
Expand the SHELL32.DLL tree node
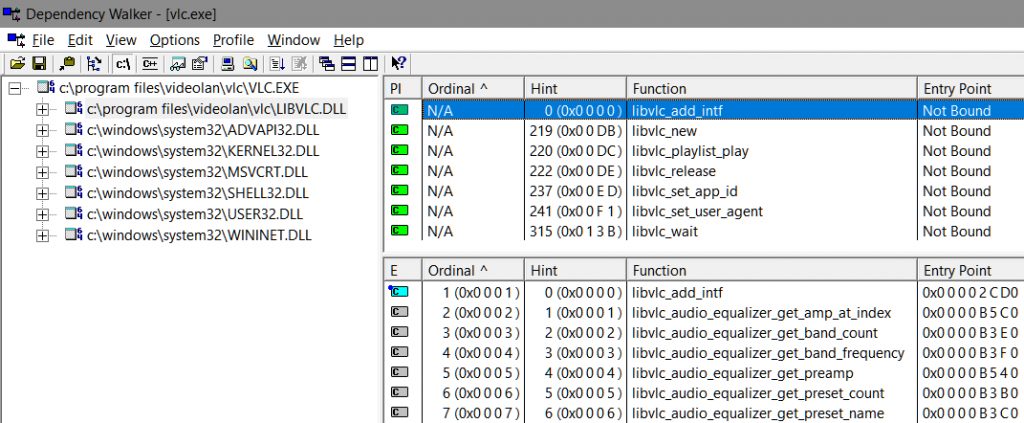click(x=42, y=194)
